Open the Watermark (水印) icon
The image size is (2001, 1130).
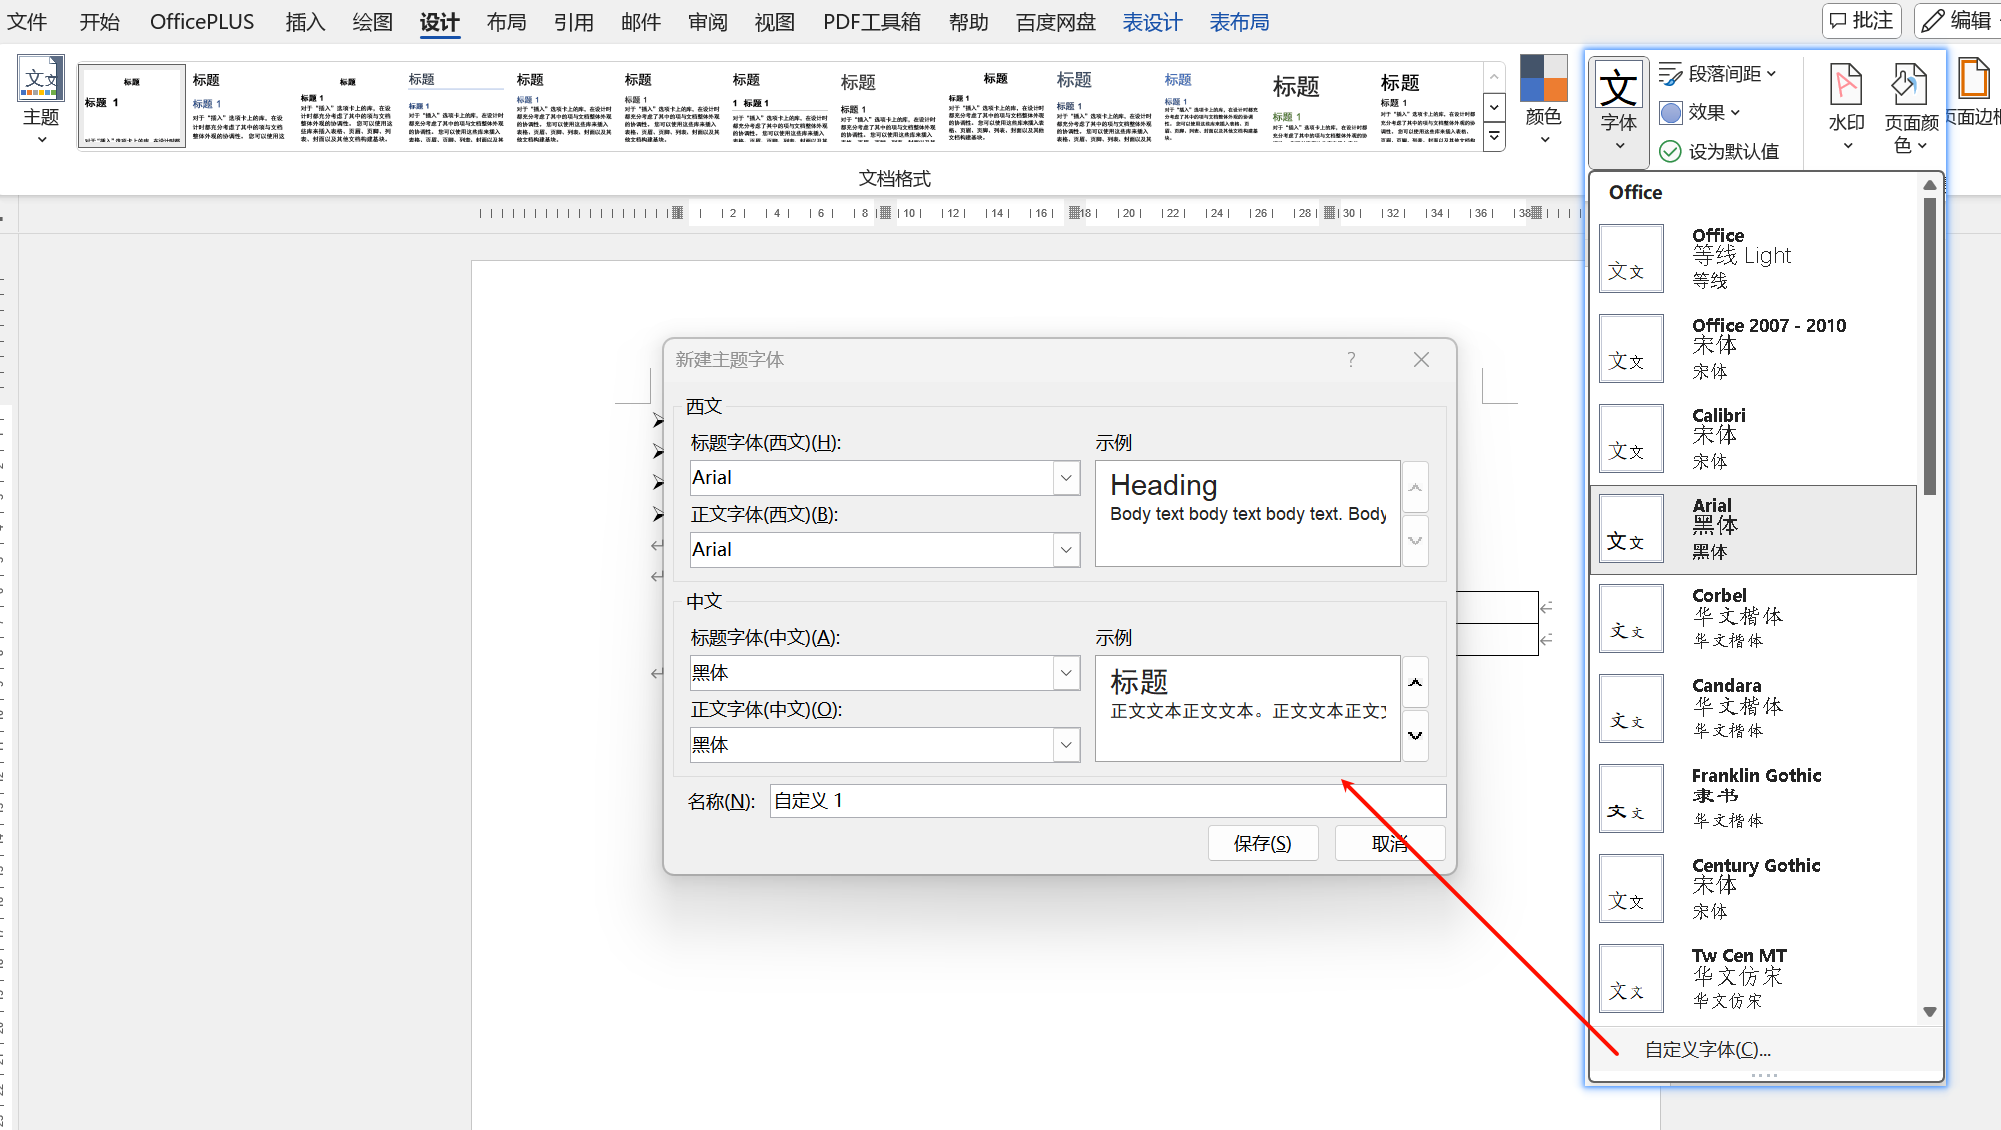point(1846,86)
